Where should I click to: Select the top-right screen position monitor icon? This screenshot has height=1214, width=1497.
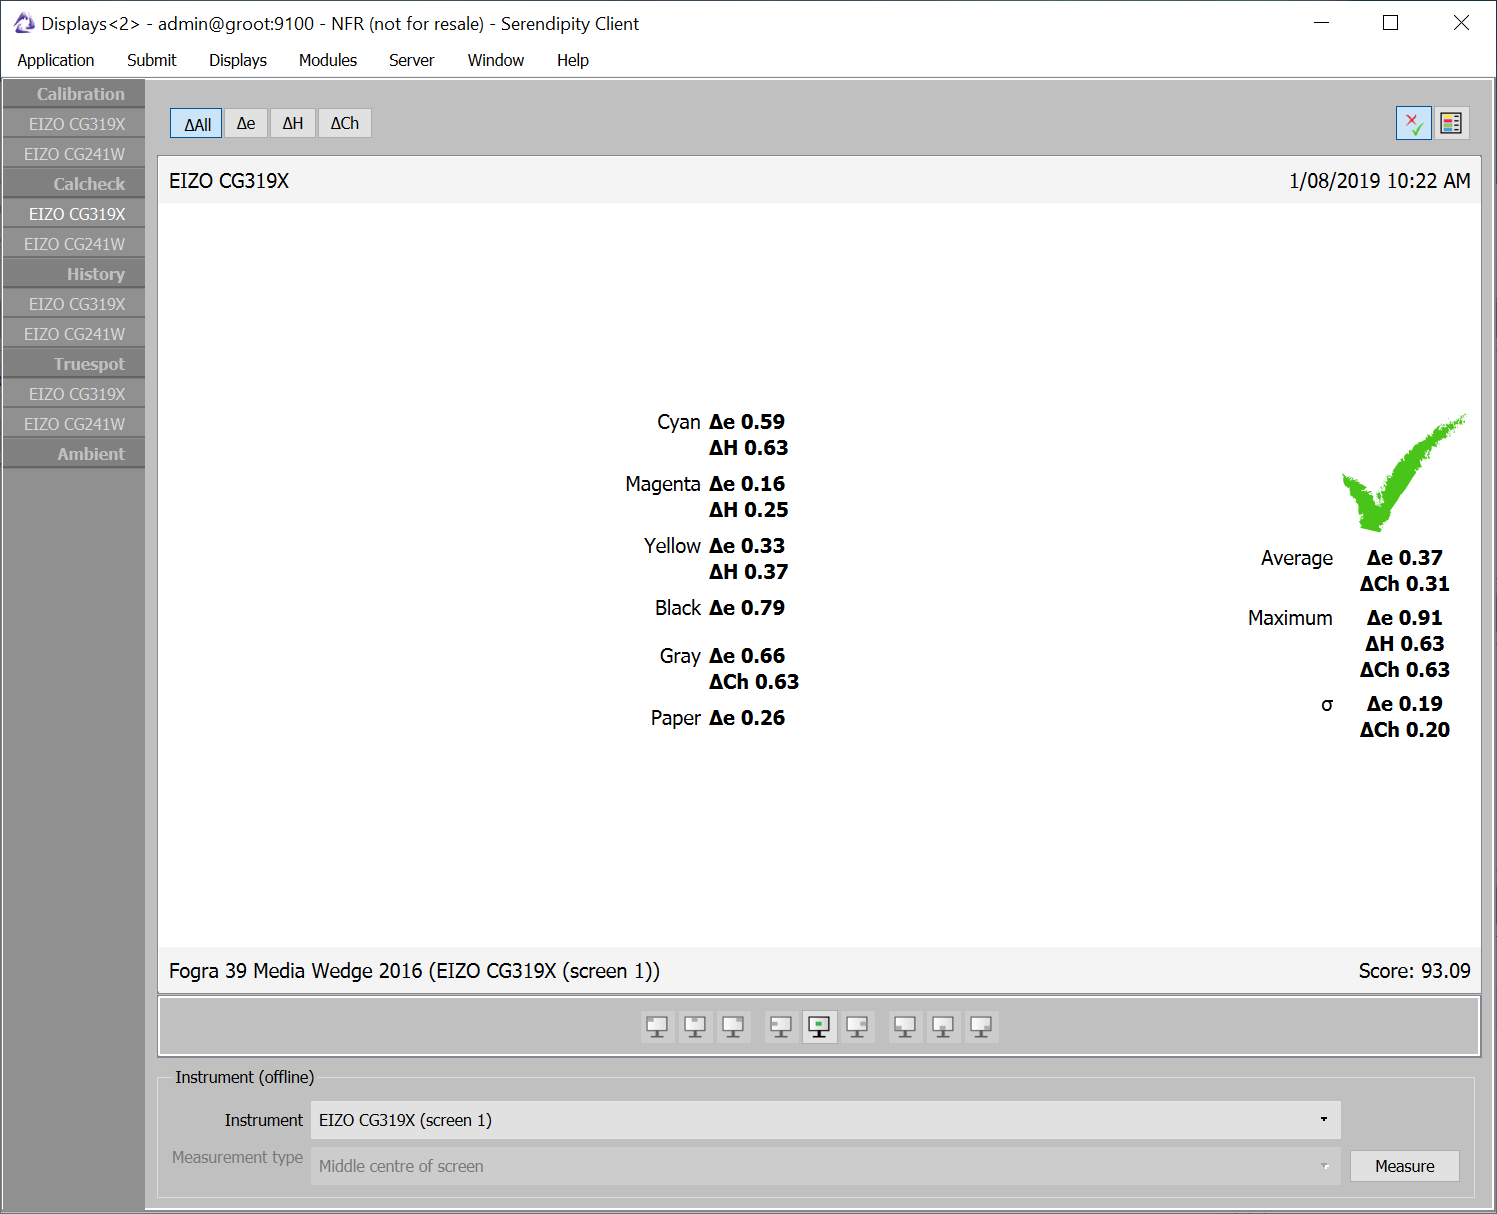(733, 1027)
